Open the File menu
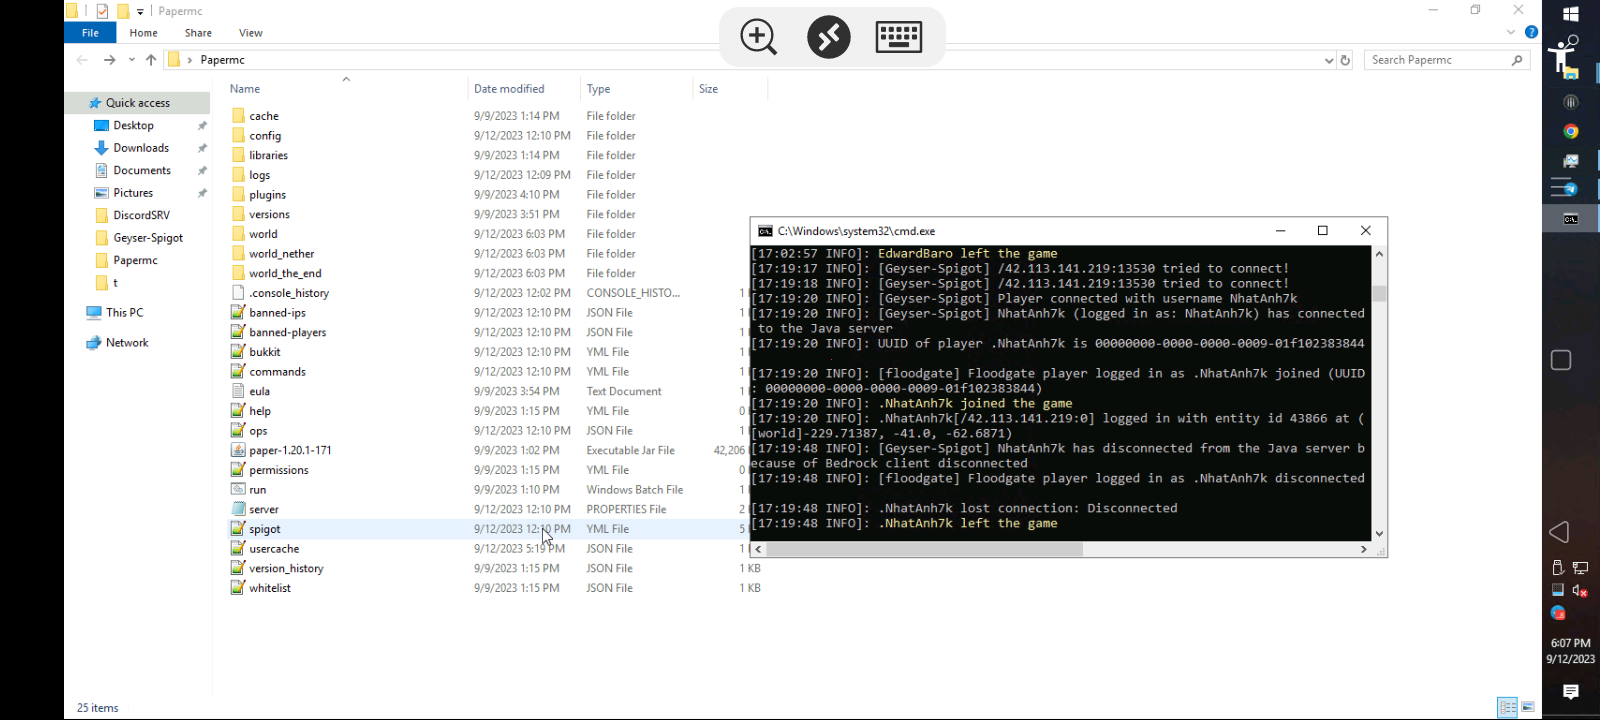 (90, 33)
